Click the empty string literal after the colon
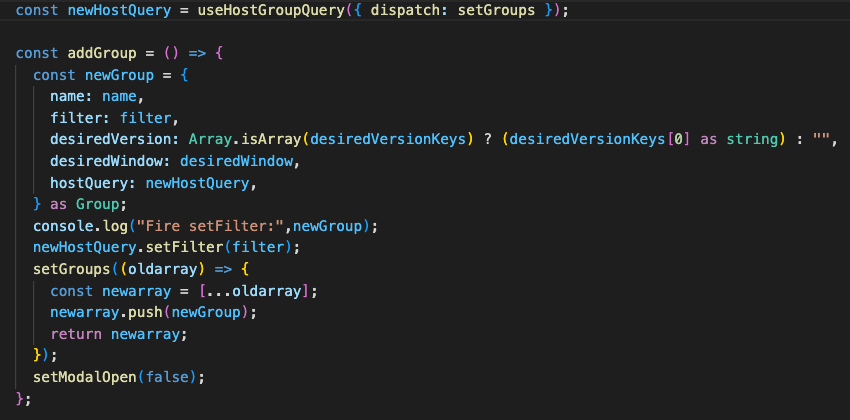Screen dimensions: 850x420 click(x=823, y=139)
